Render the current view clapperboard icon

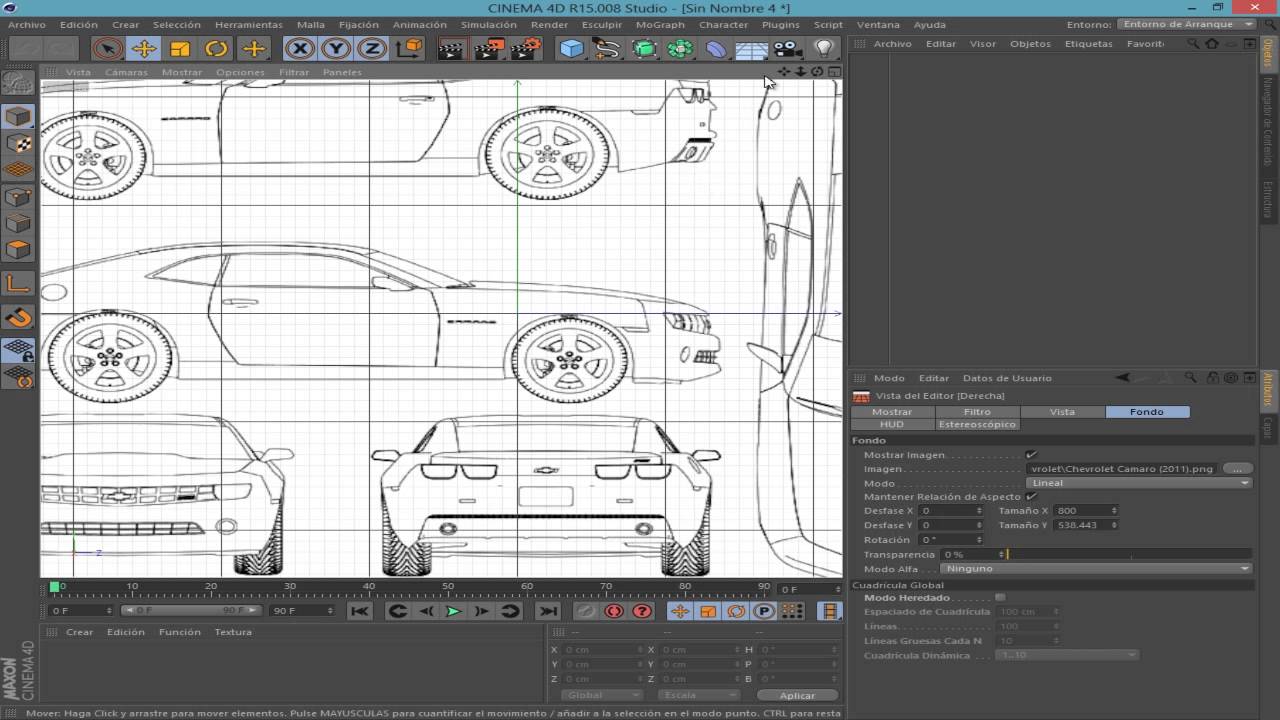pyautogui.click(x=452, y=48)
